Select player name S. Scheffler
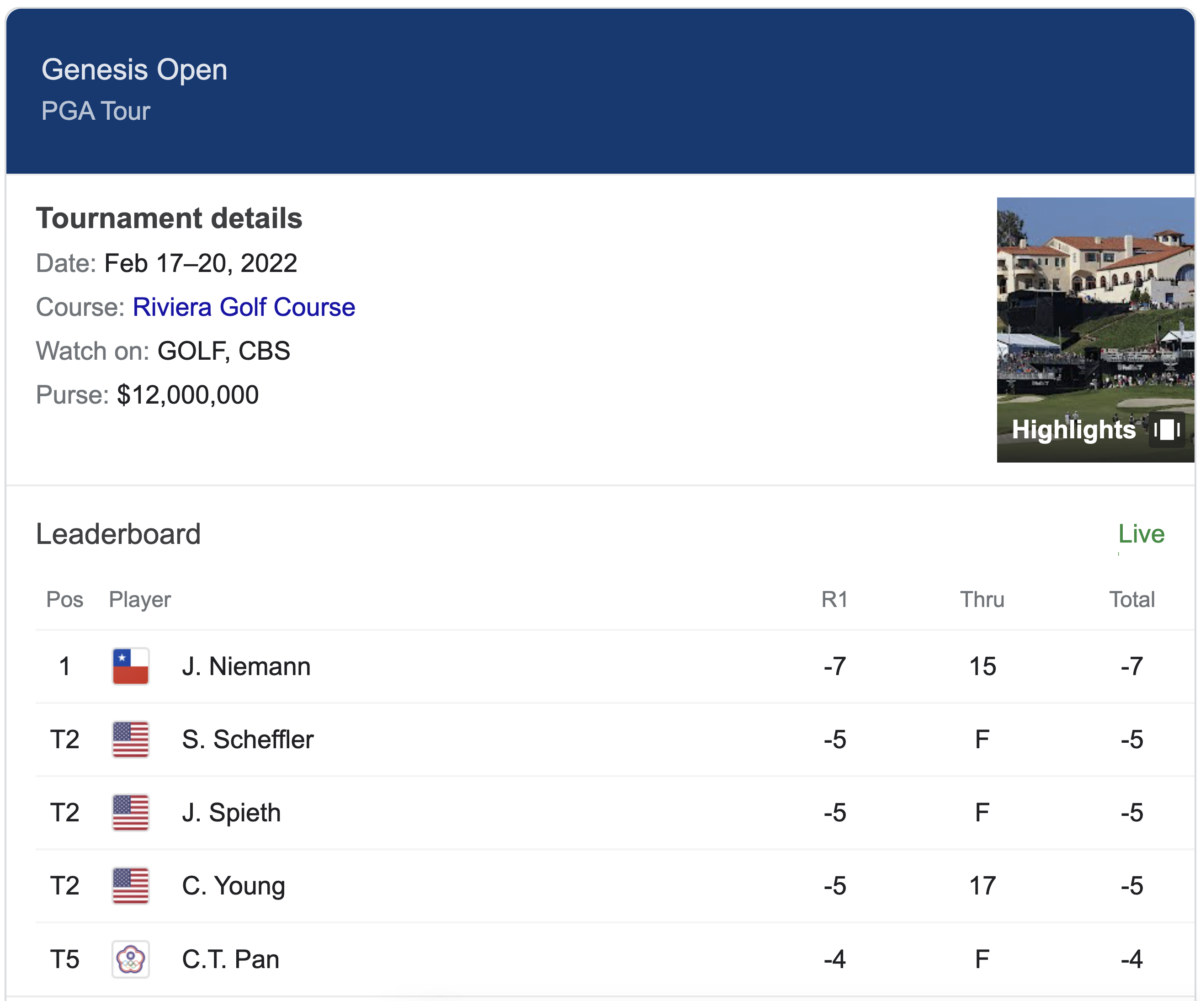The image size is (1200, 1001). click(248, 740)
